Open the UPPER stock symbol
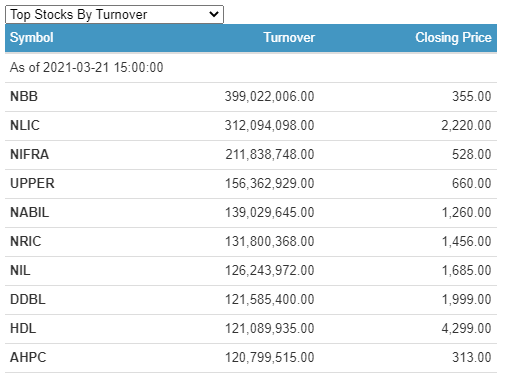The height and width of the screenshot is (377, 509). pos(32,184)
